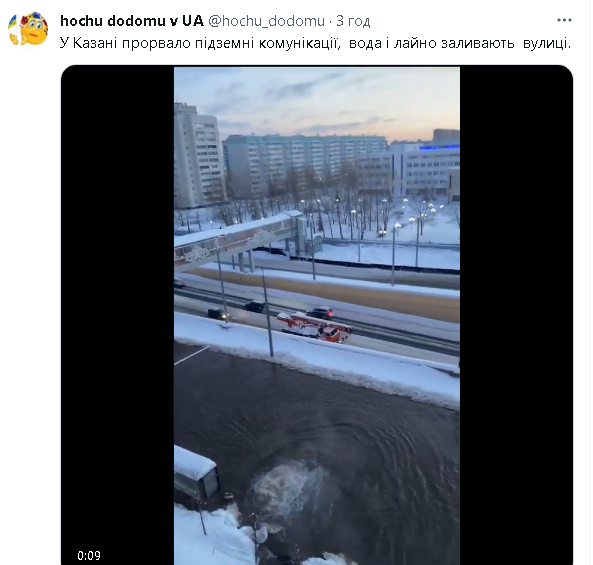593x565 pixels.
Task: Open the tweet's '3 год' timestamp
Action: click(x=353, y=21)
